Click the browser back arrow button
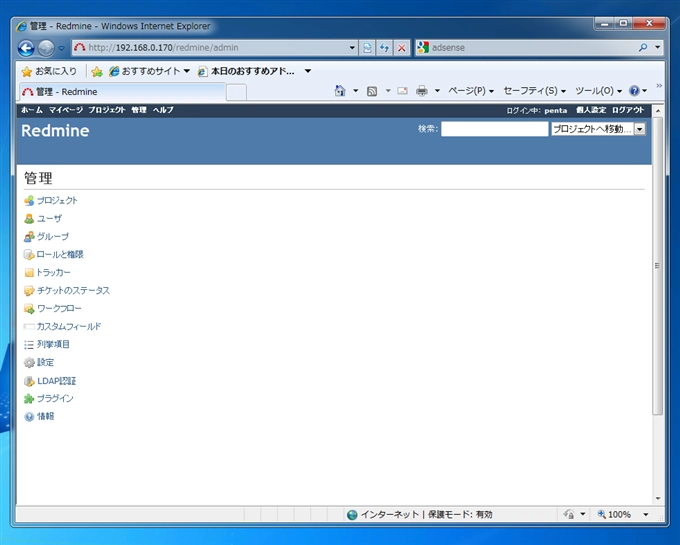Viewport: 680px width, 545px height. pyautogui.click(x=26, y=48)
